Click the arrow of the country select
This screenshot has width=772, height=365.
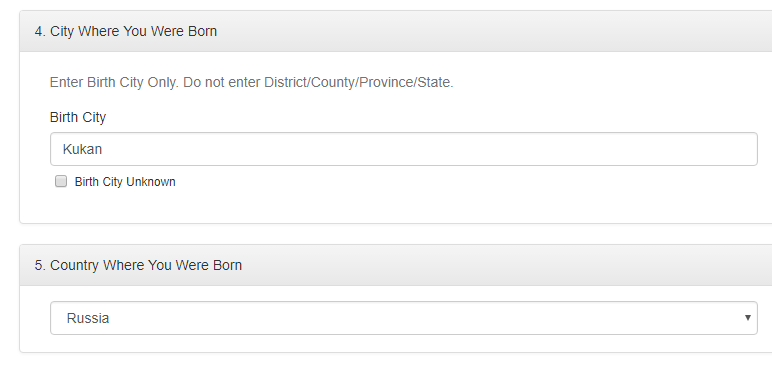747,318
